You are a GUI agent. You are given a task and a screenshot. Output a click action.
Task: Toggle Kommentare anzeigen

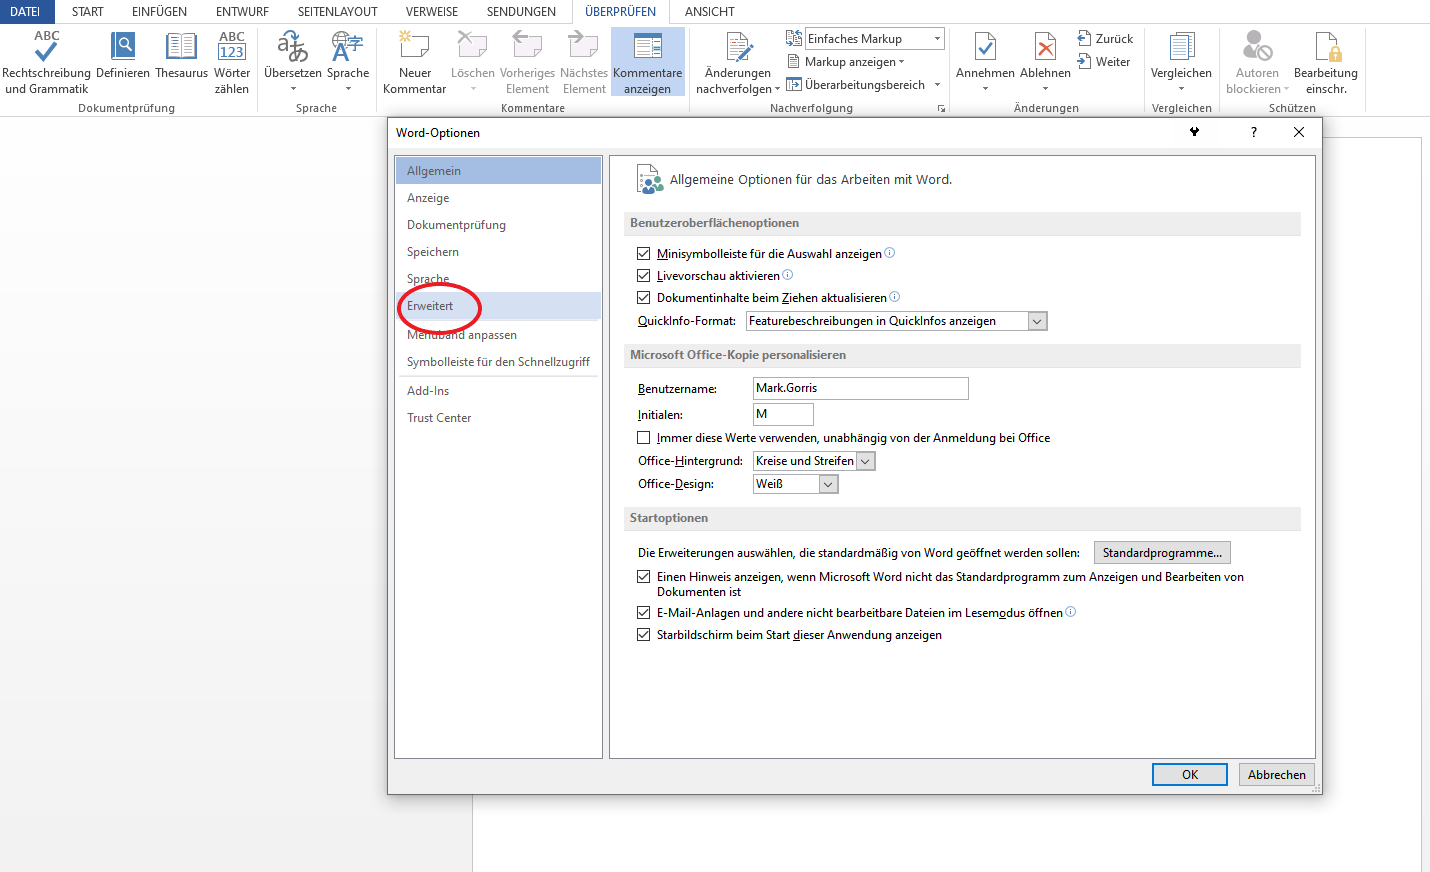click(648, 62)
